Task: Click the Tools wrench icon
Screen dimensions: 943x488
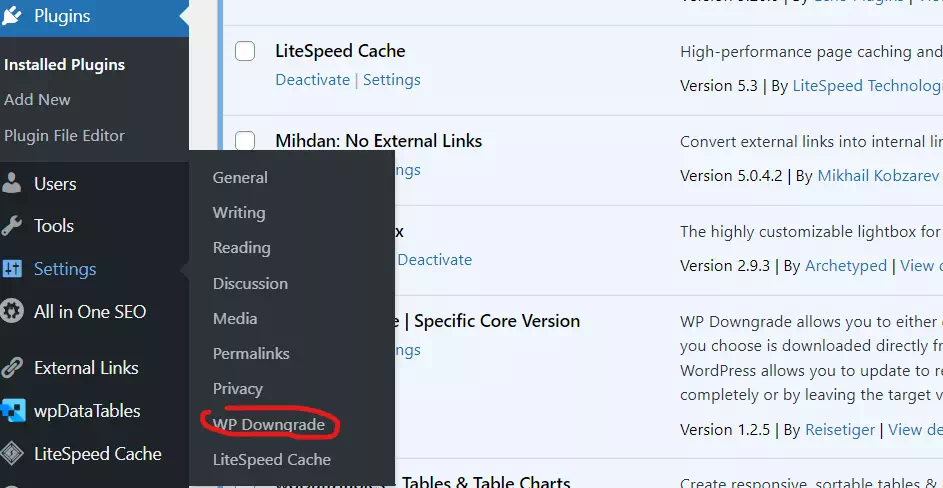Action: (11, 226)
